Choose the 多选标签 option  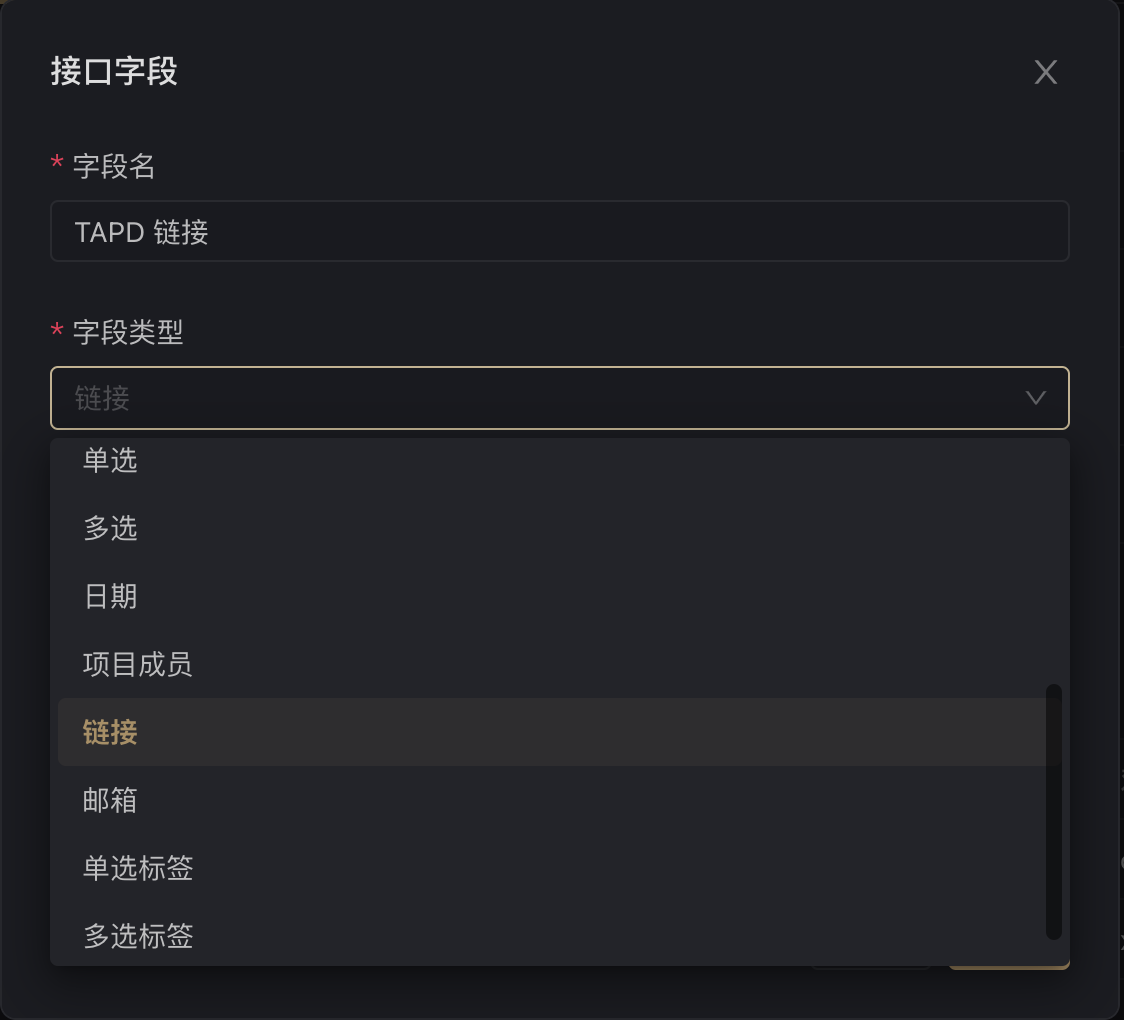[x=138, y=936]
